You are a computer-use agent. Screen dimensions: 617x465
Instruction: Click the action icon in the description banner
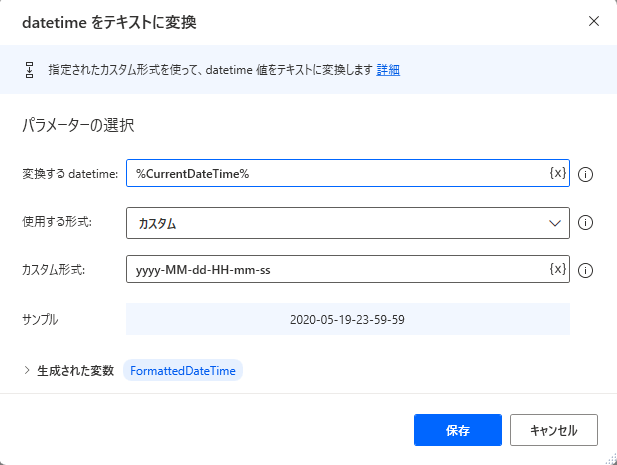click(30, 70)
